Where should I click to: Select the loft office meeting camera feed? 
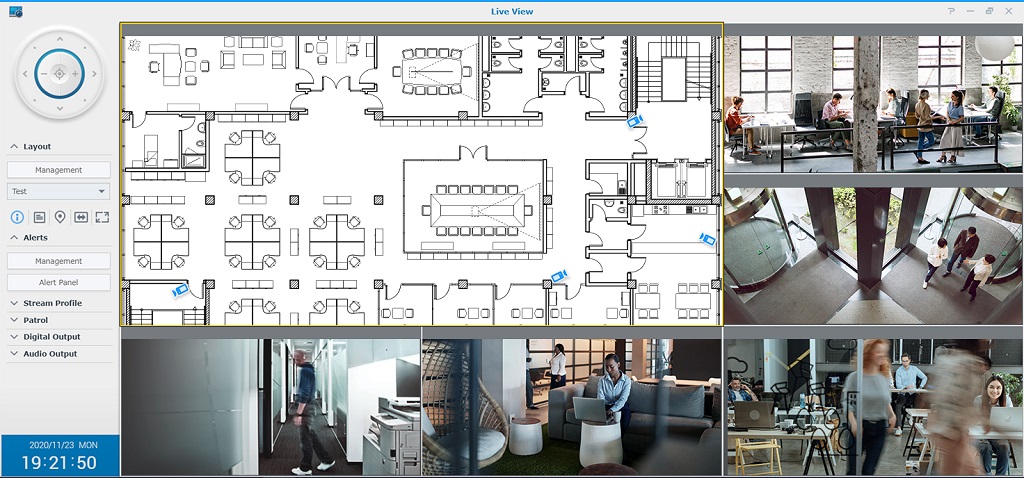tap(874, 98)
